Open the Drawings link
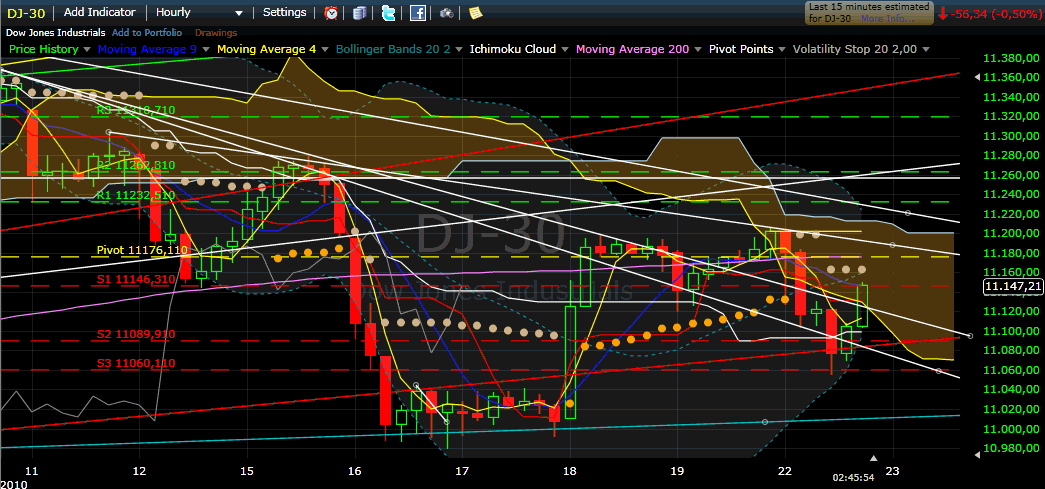The height and width of the screenshot is (489, 1045). coord(216,32)
